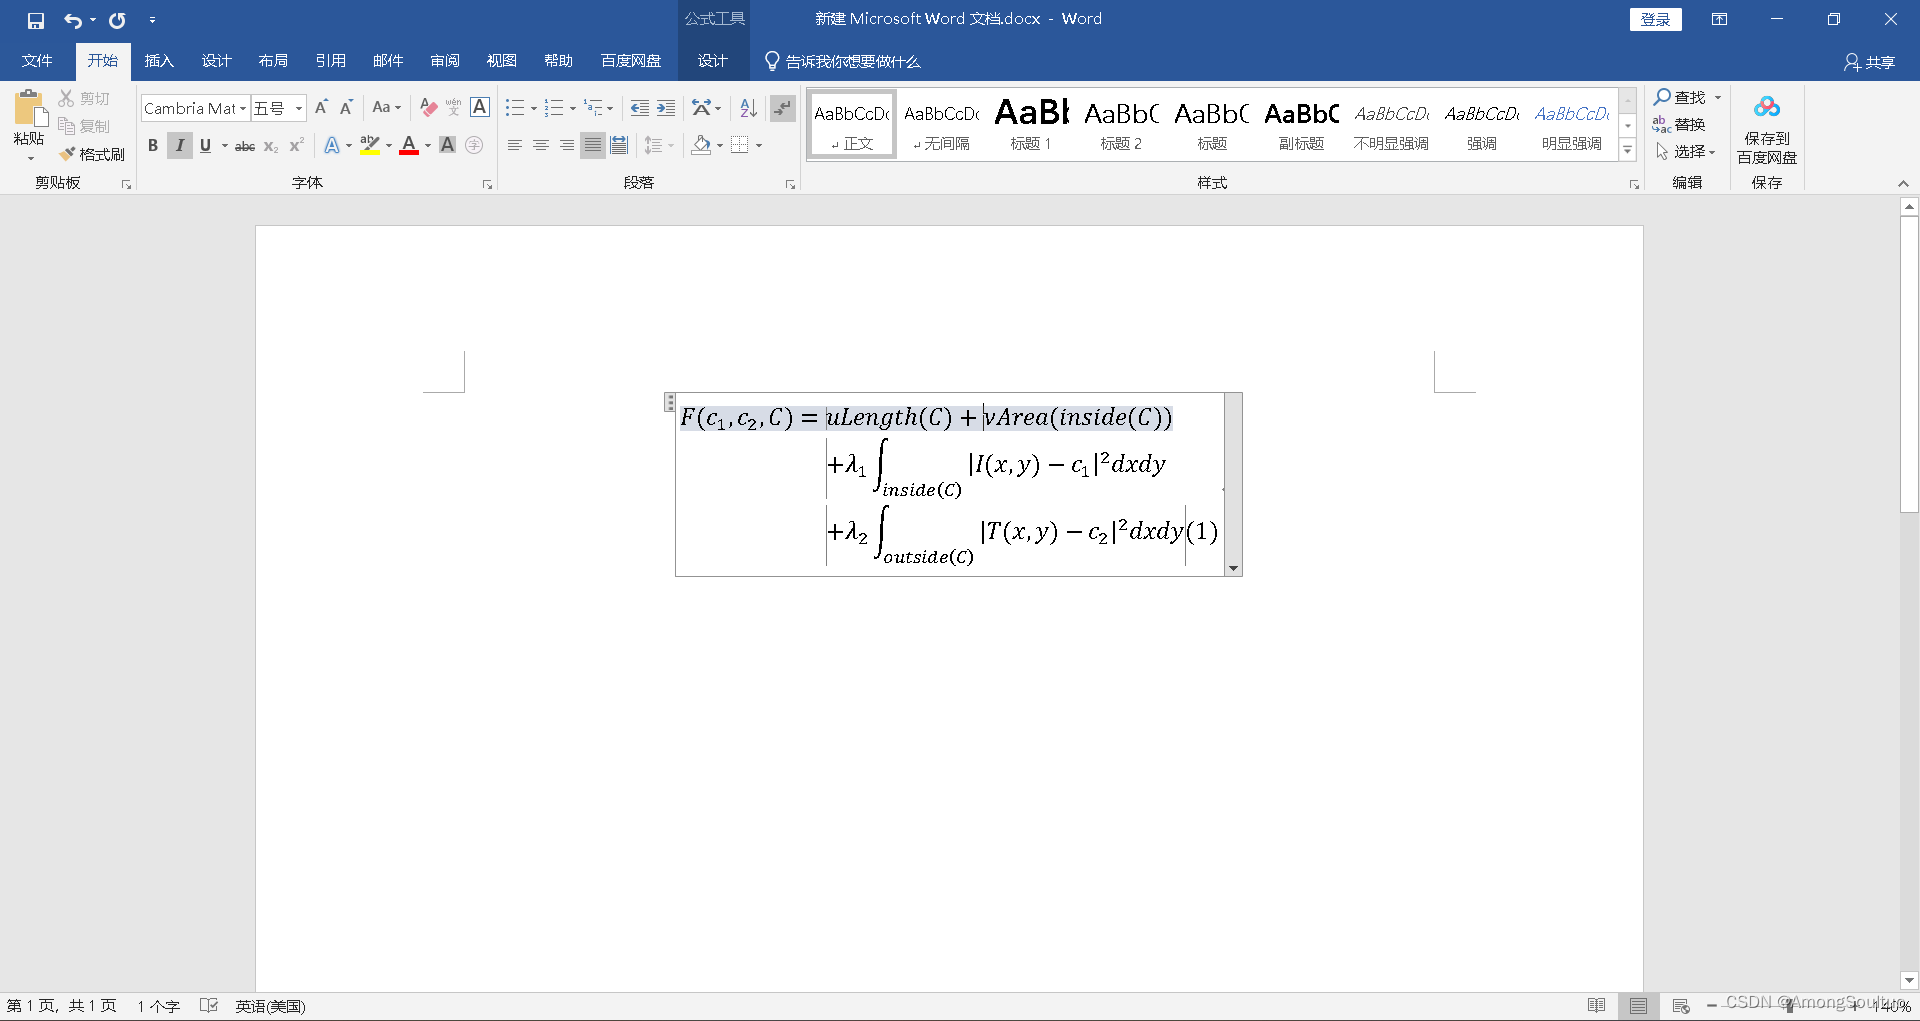Apply the yellow text highlight color

pos(369,145)
